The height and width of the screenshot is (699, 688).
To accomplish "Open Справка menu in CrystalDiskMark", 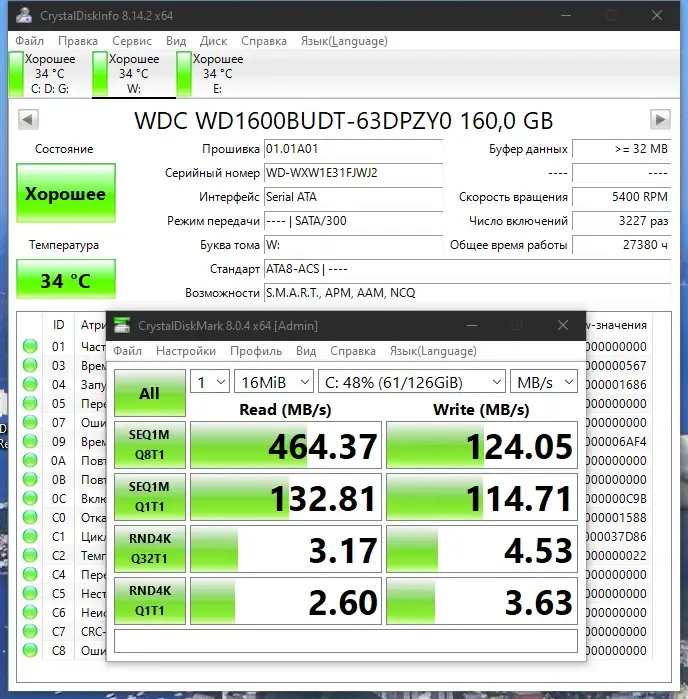I will 353,351.
